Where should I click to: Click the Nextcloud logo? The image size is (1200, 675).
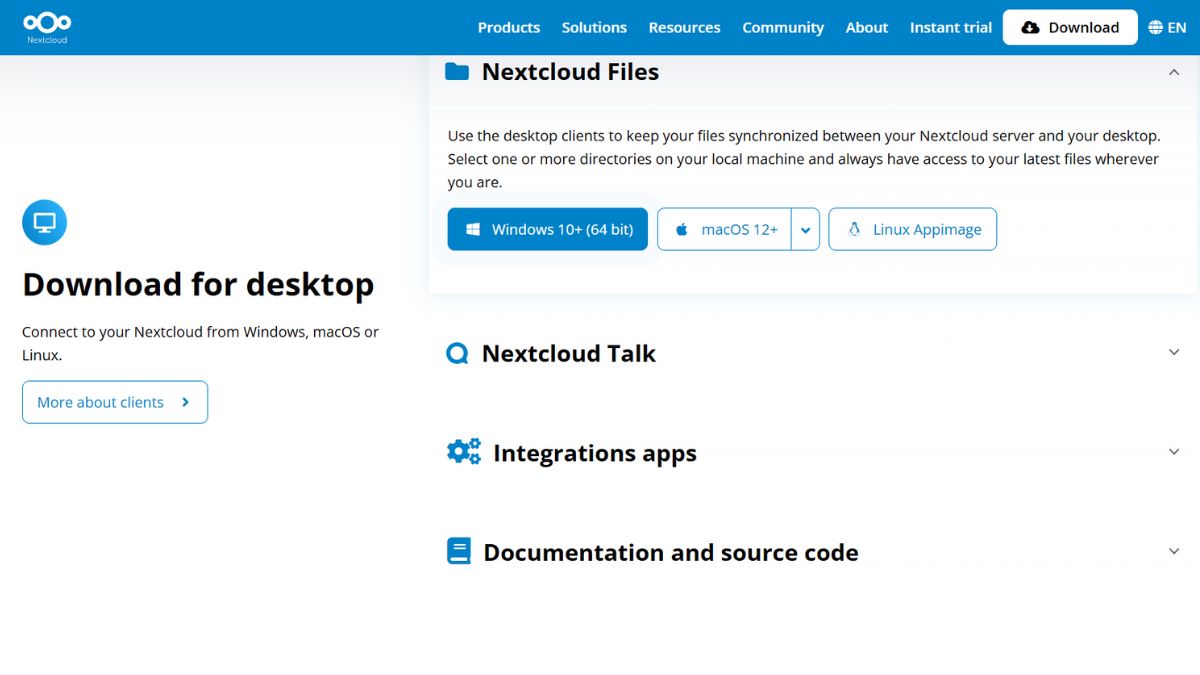point(47,27)
